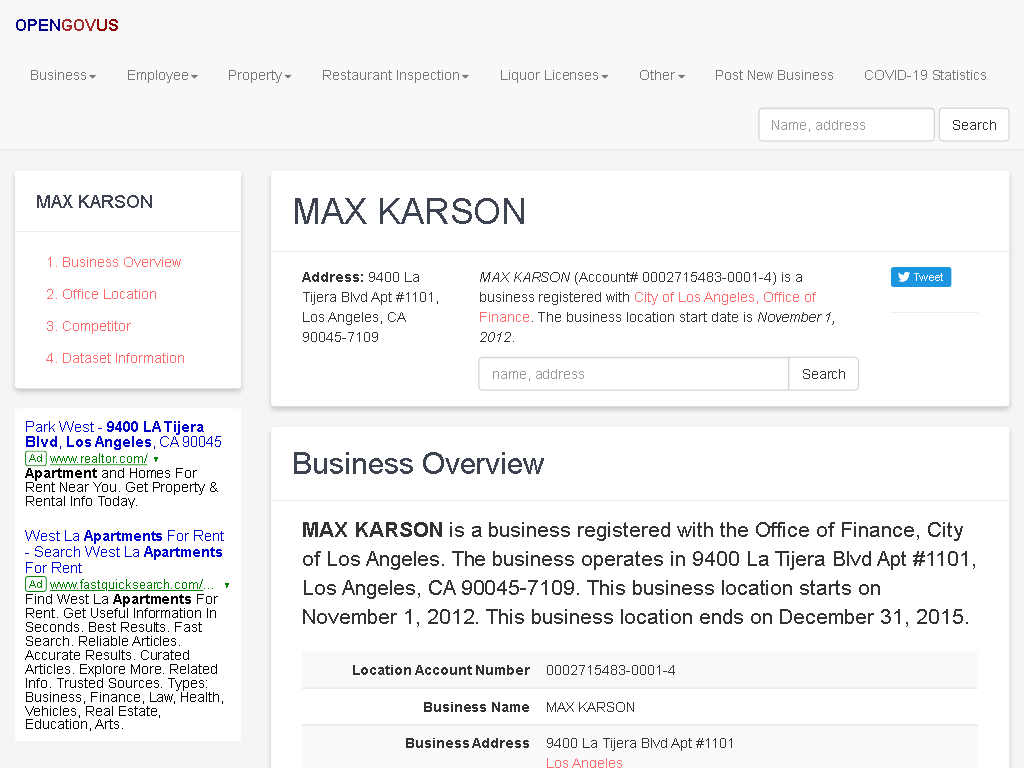Viewport: 1024px width, 768px height.
Task: Select Business Address value 9400 La Tijera Blvd
Action: tap(639, 743)
